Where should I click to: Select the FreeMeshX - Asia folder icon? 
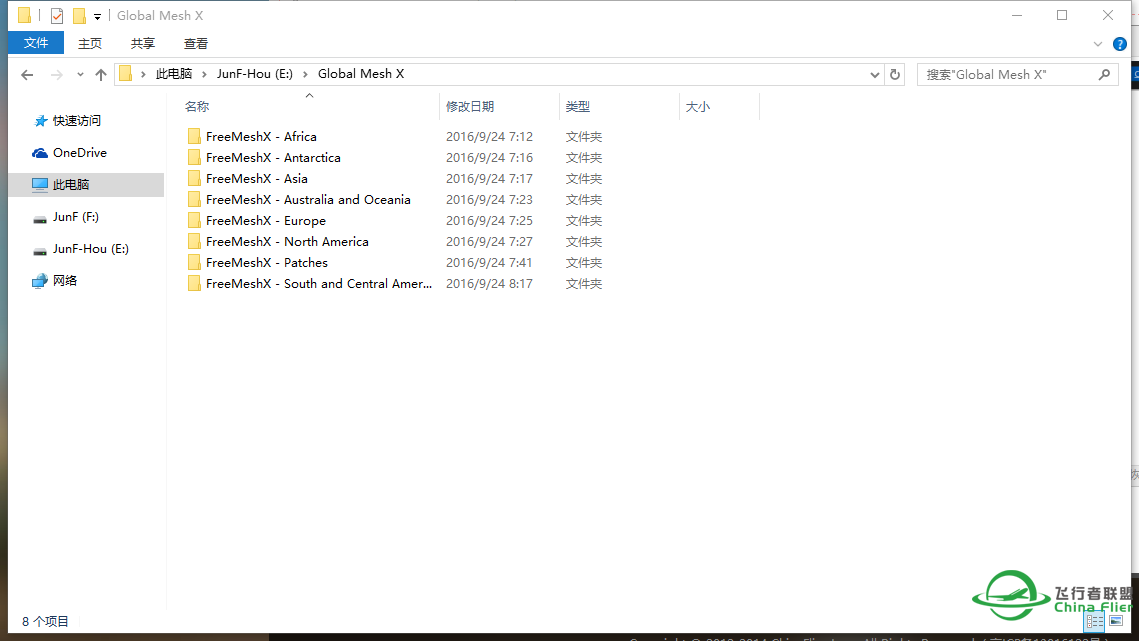click(x=194, y=179)
